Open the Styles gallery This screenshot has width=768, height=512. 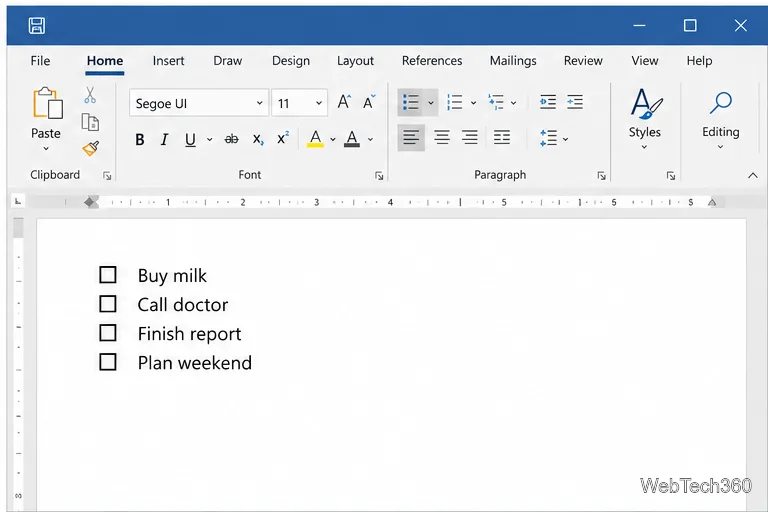(x=645, y=119)
